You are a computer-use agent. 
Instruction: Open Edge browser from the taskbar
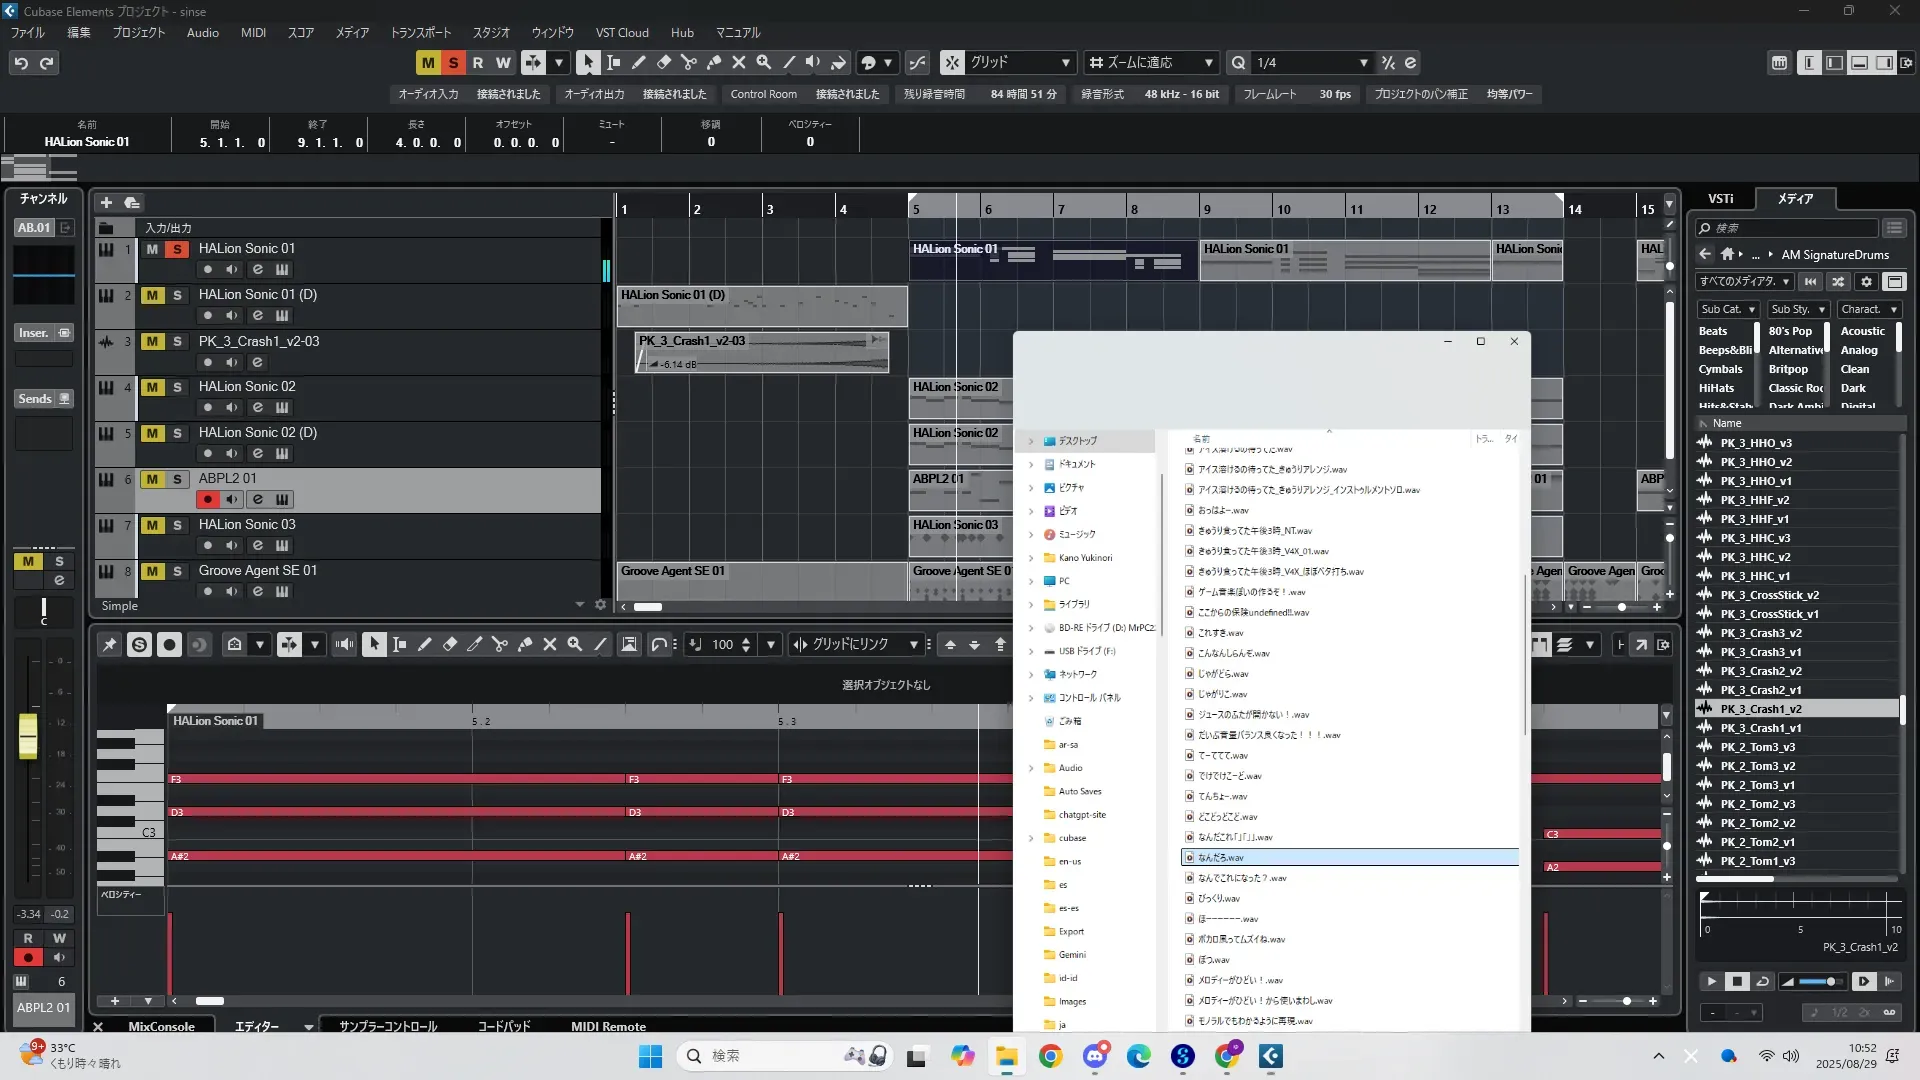pyautogui.click(x=1138, y=1056)
